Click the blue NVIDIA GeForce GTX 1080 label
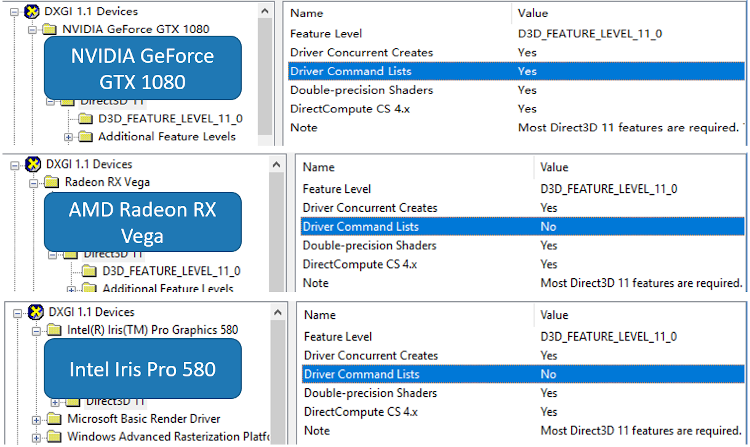 point(142,67)
